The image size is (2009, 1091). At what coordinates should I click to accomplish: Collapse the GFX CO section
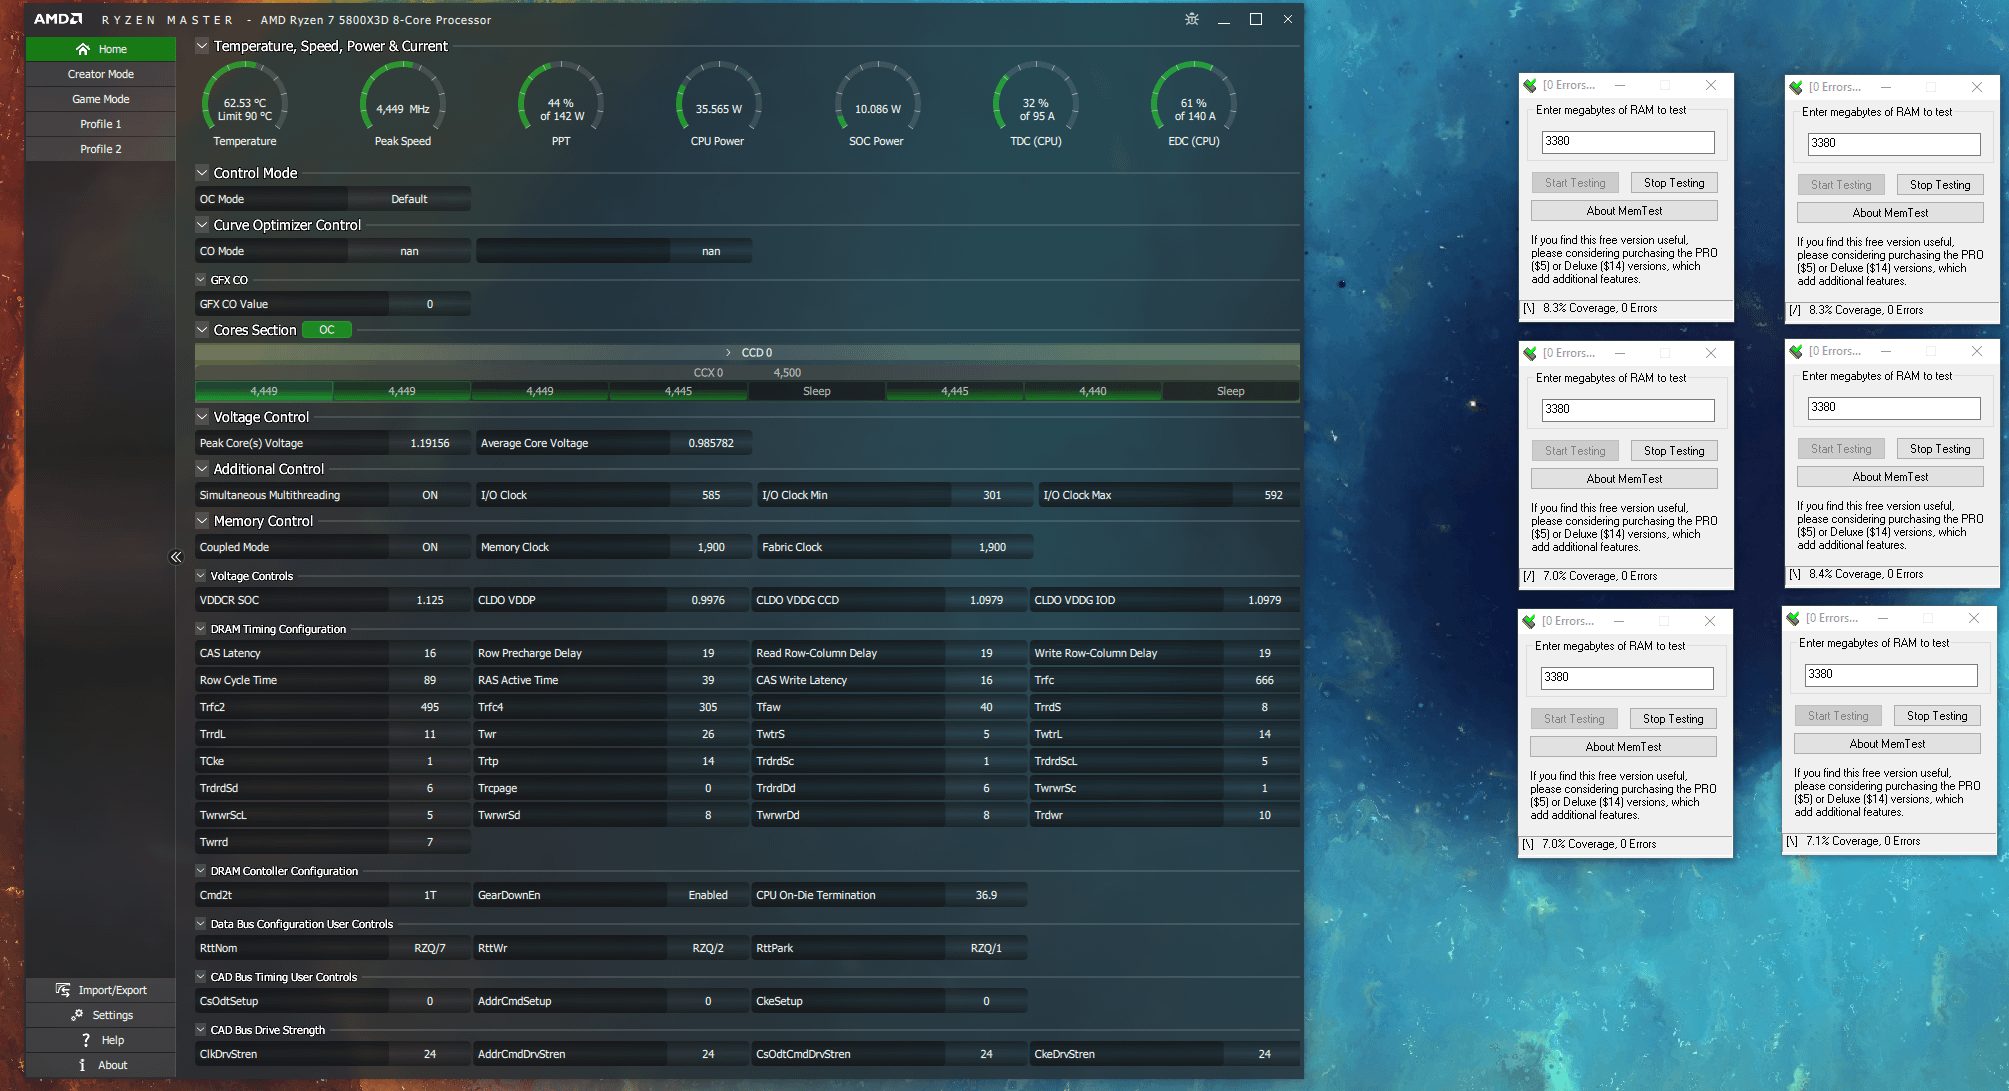pos(201,280)
